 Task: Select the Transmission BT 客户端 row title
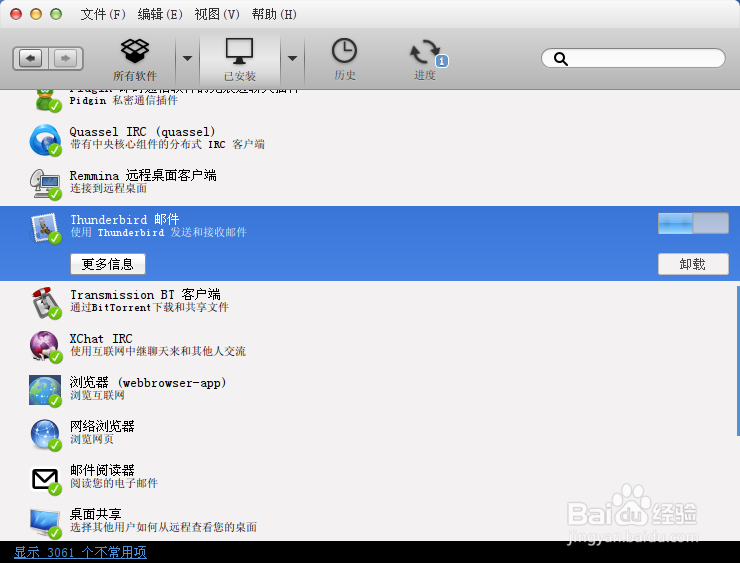tap(145, 294)
